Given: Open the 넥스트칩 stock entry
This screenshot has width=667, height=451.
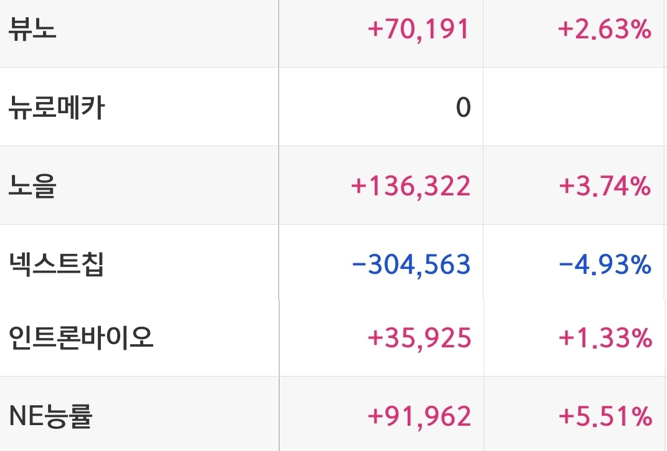Looking at the screenshot, I should (x=56, y=264).
